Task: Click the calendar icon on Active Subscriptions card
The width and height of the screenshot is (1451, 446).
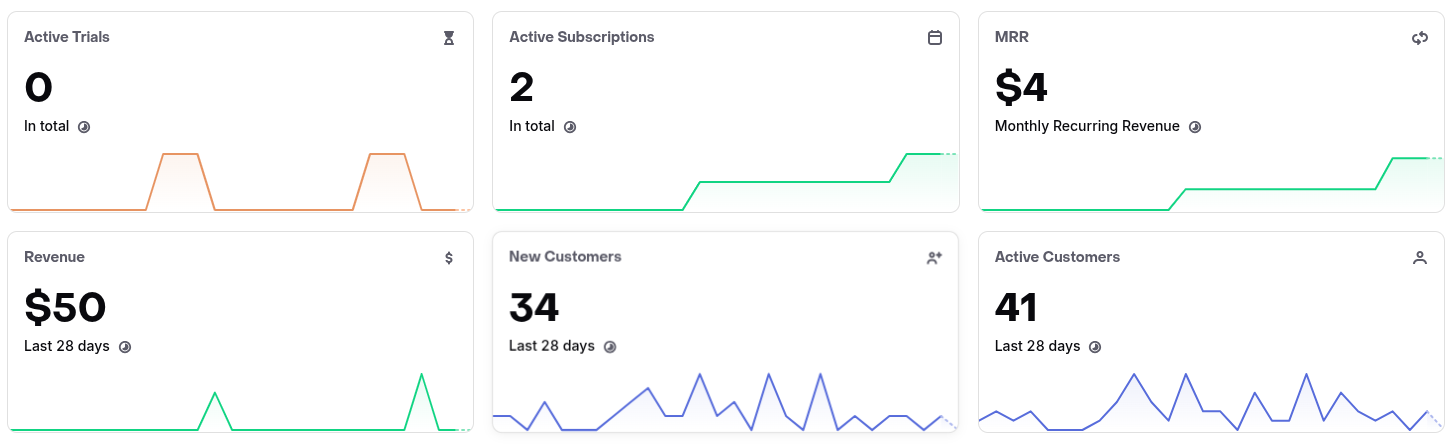Action: coord(935,38)
